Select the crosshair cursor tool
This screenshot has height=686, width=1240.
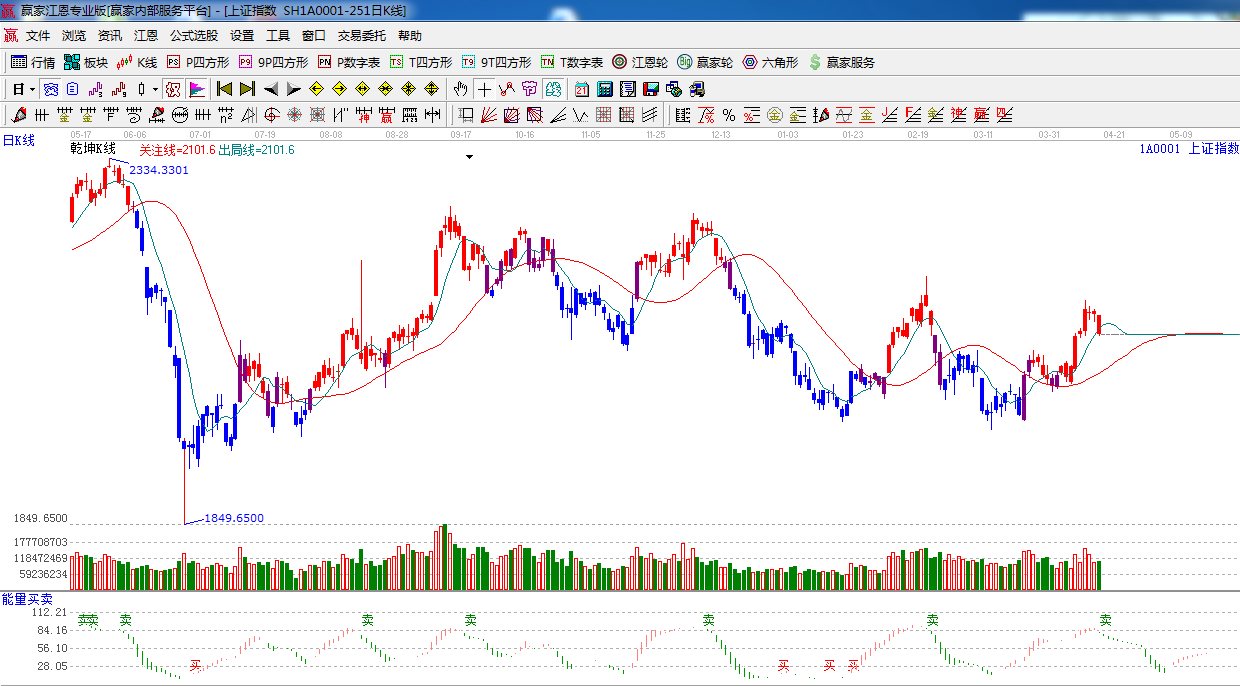(x=484, y=89)
